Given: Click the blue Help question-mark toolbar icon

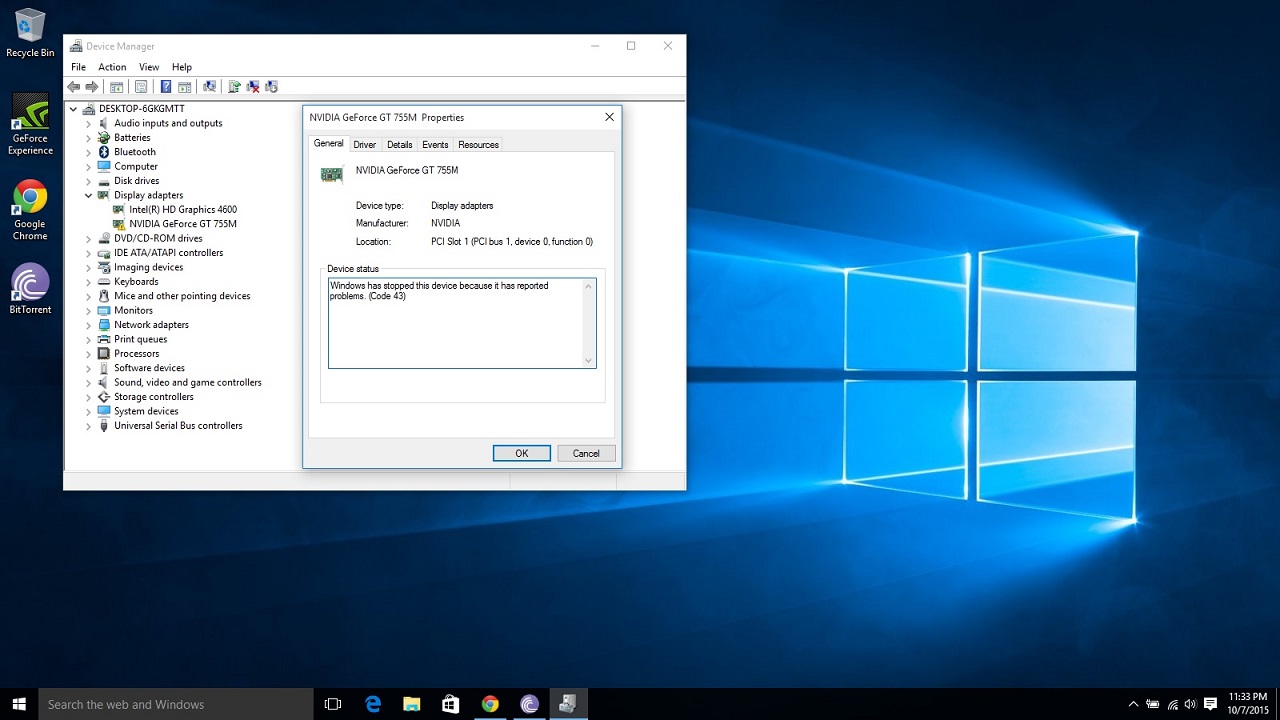Looking at the screenshot, I should [166, 87].
